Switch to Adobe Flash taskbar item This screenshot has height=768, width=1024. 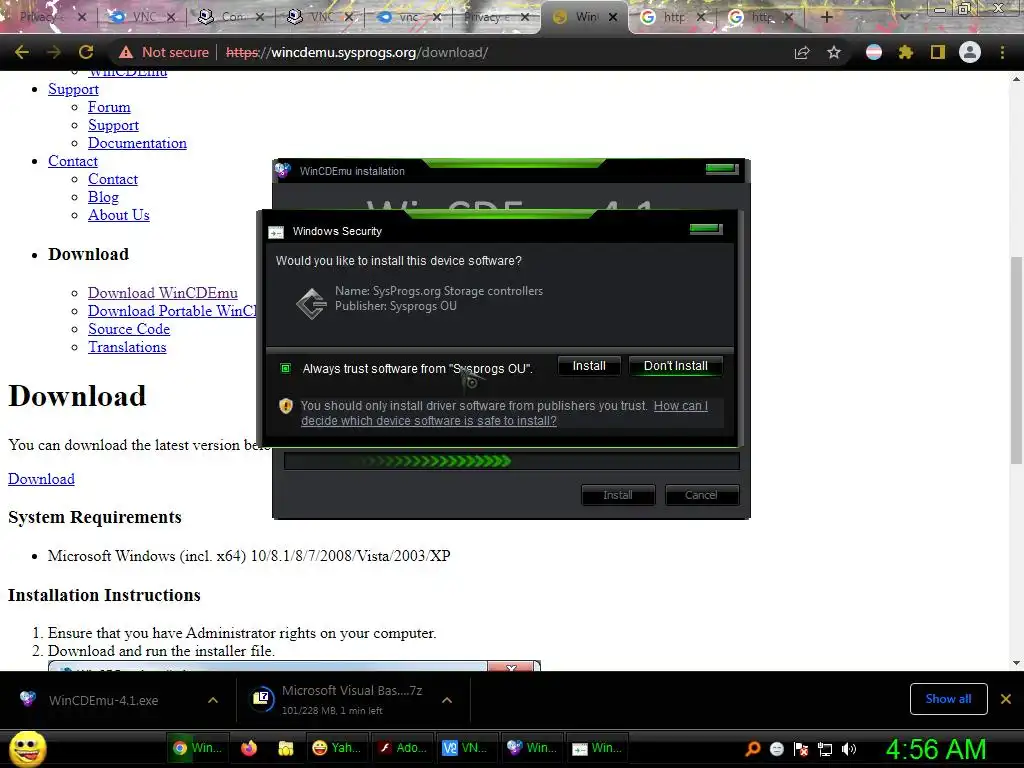[402, 748]
